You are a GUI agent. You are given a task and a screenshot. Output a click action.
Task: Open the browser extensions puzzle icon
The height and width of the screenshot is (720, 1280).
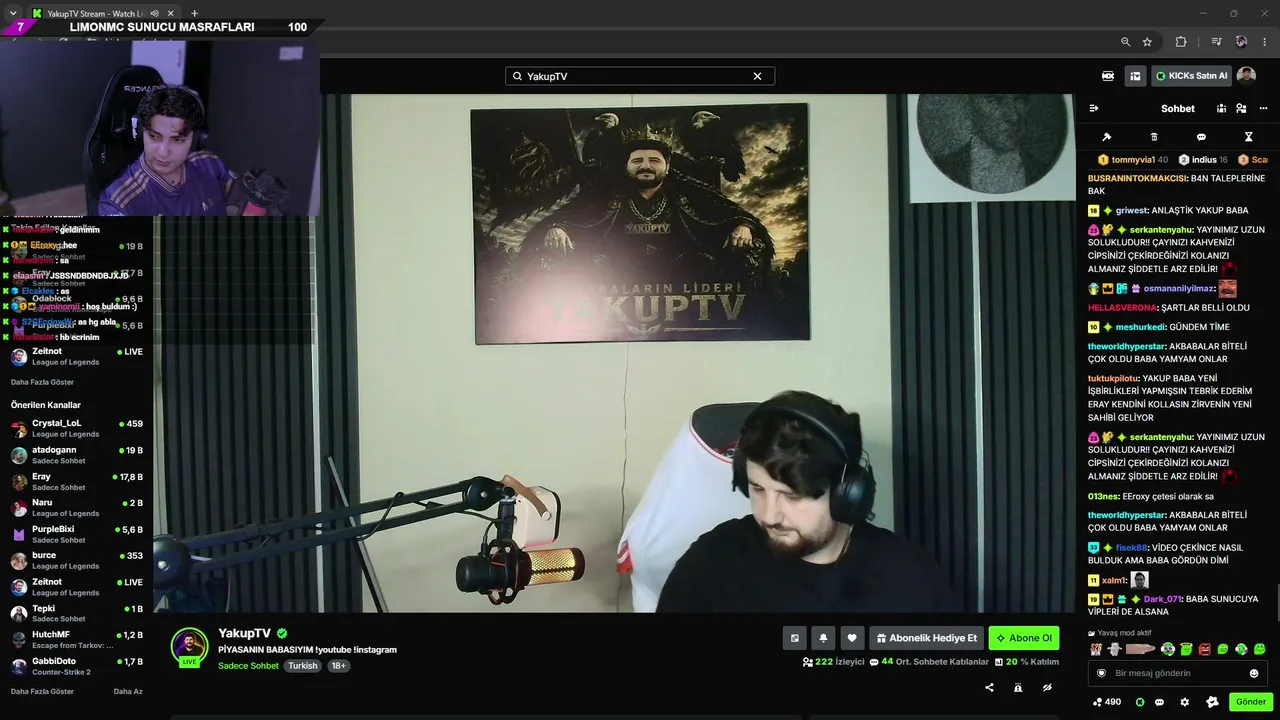coord(1181,42)
